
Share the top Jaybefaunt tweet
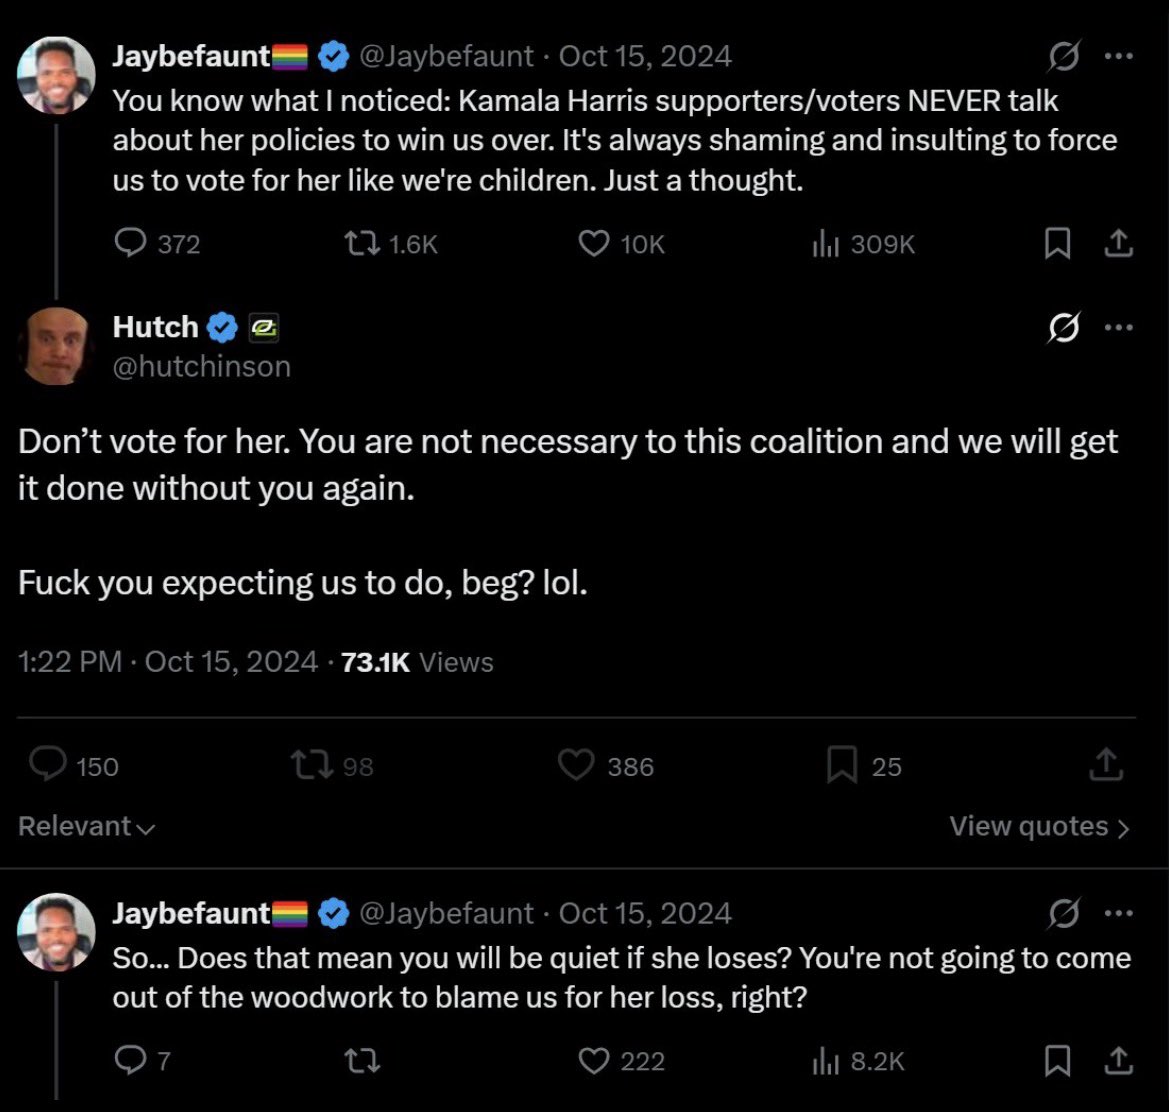click(1119, 244)
